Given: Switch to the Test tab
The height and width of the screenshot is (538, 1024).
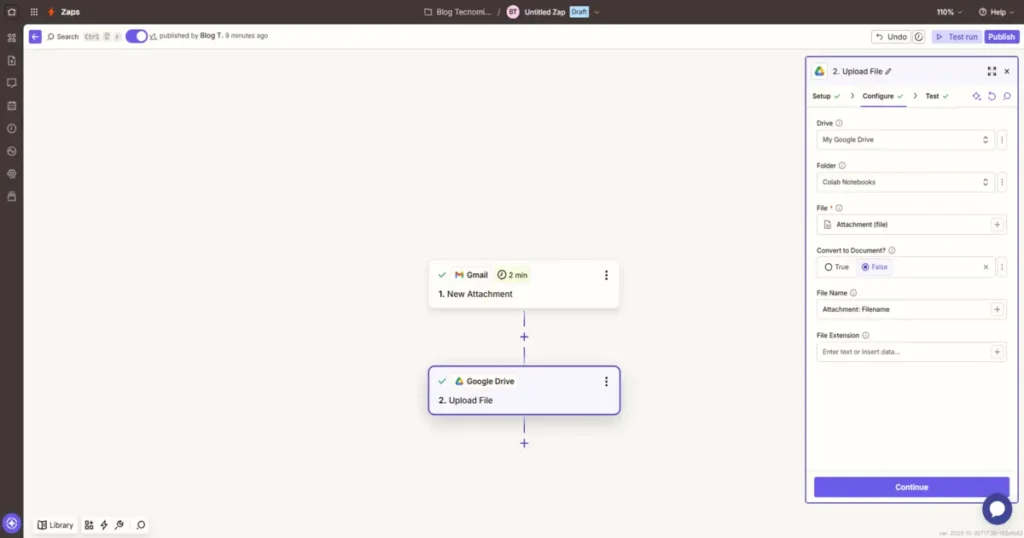Looking at the screenshot, I should click(936, 96).
